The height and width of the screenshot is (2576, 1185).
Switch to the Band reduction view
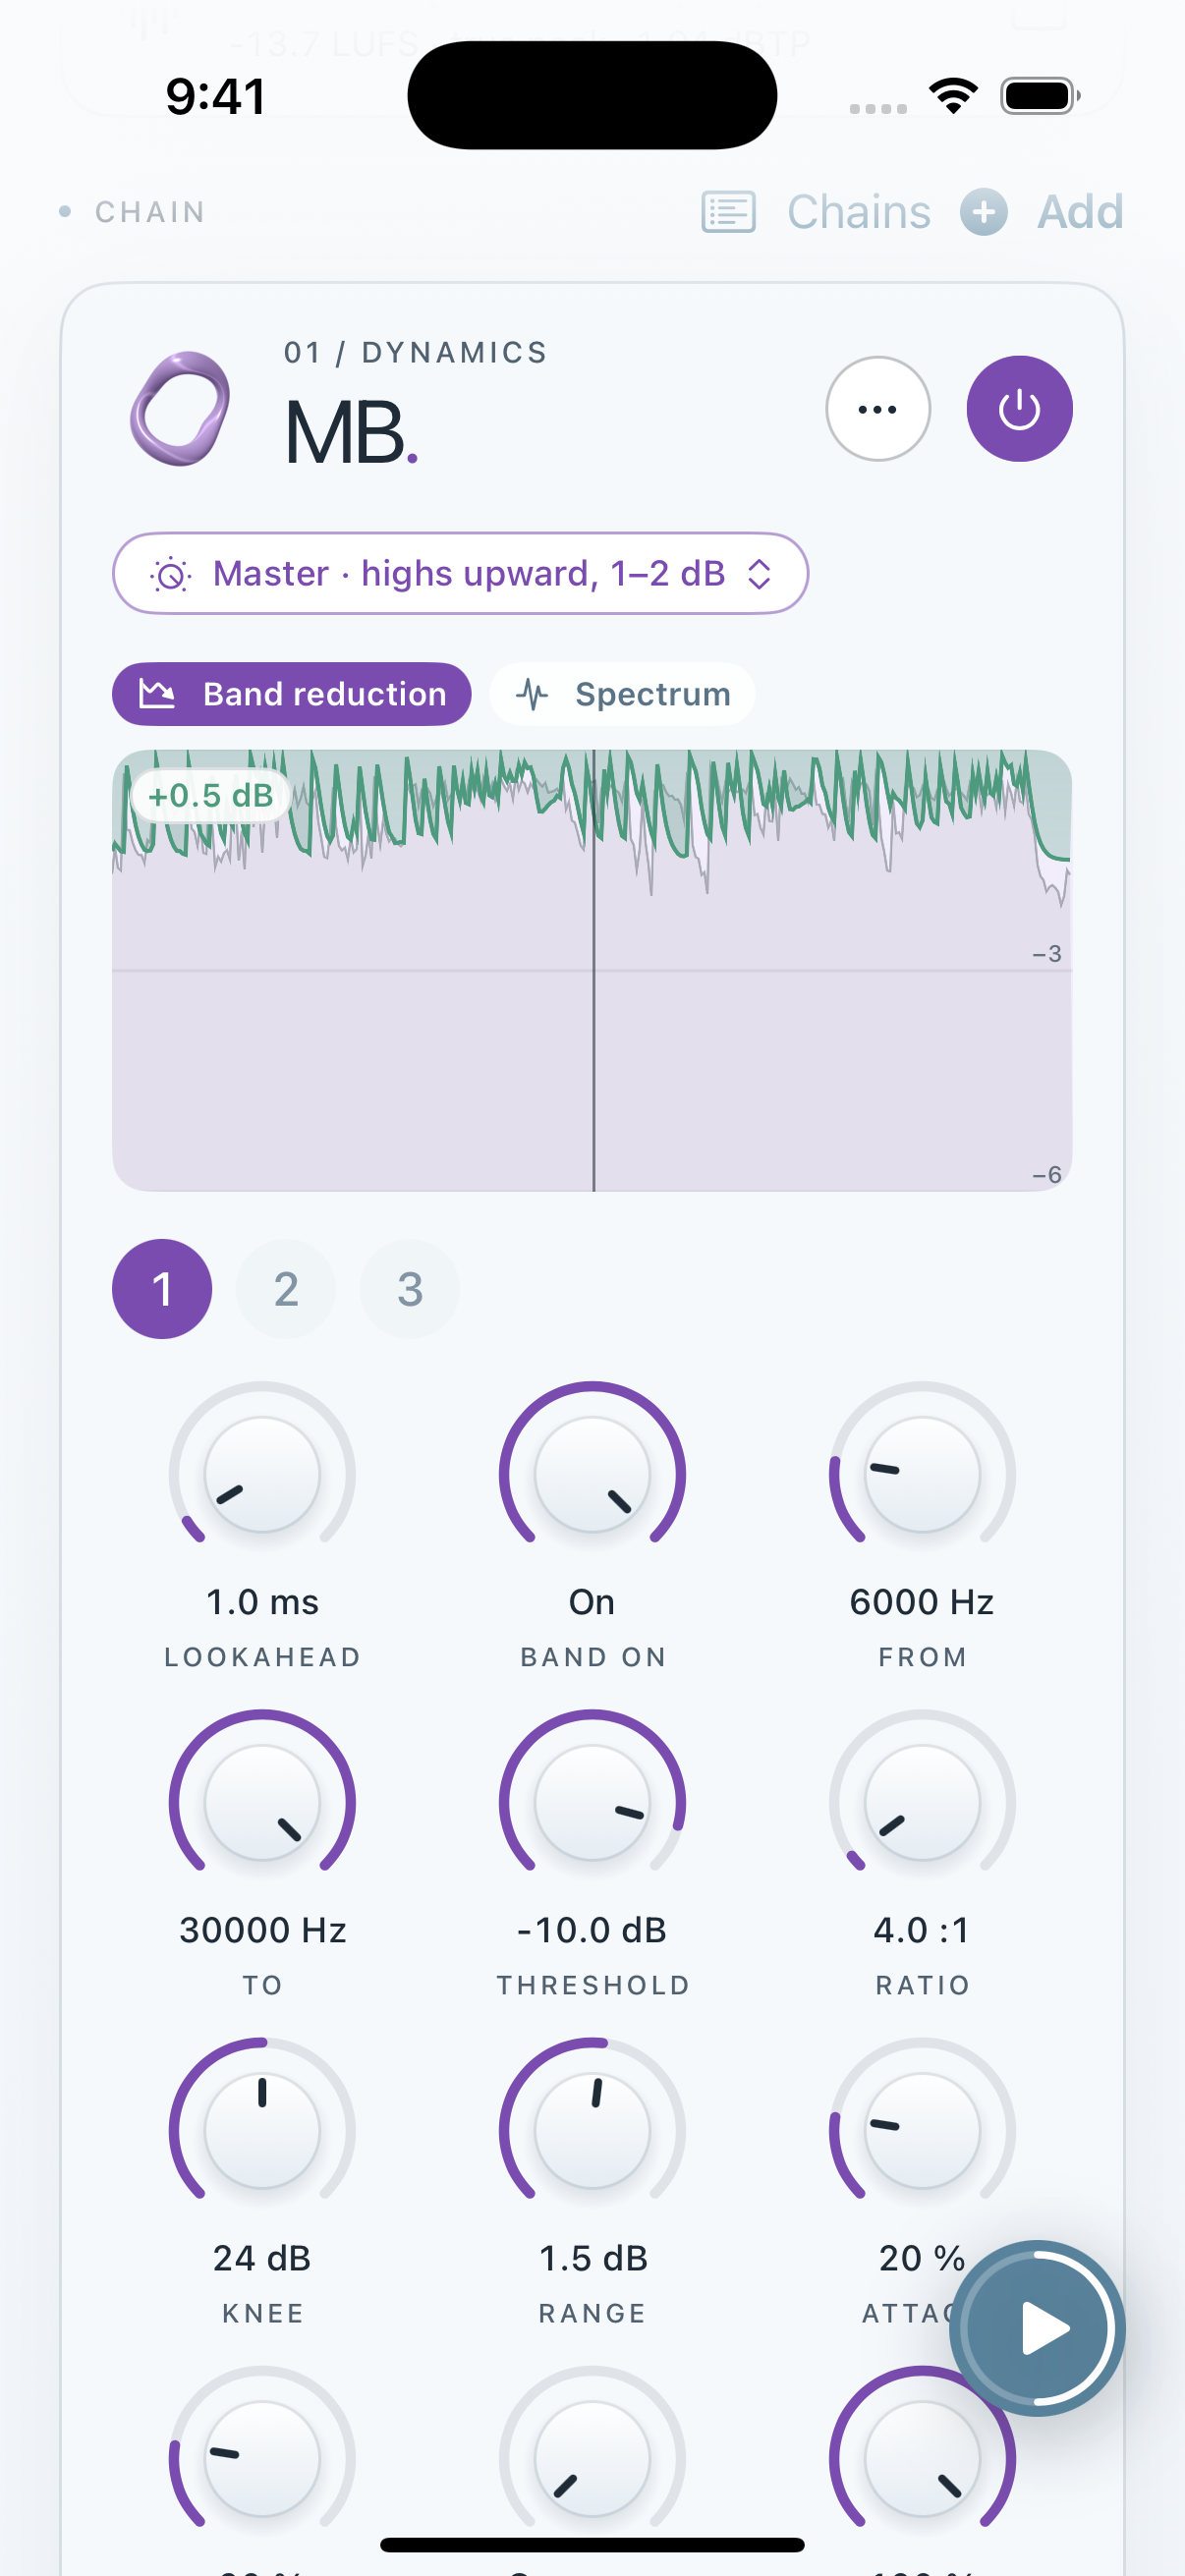[x=291, y=694]
